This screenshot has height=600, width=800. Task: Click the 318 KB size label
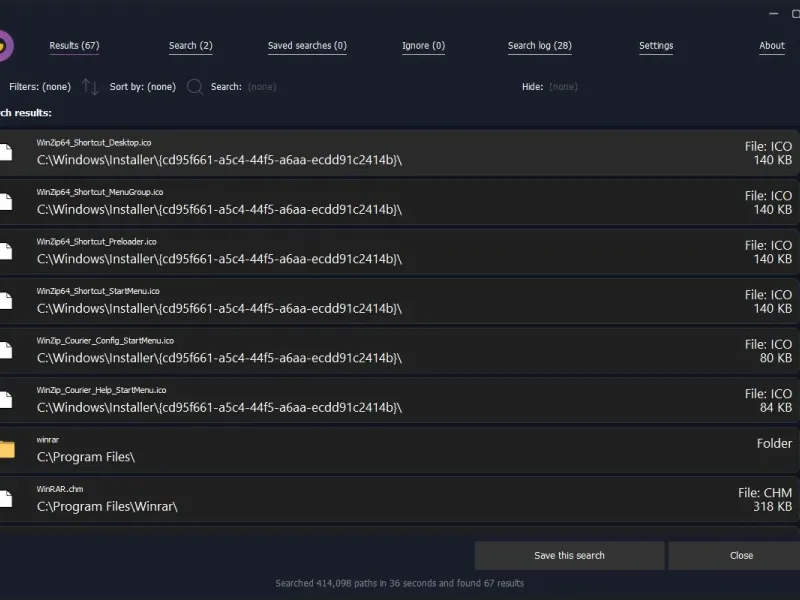(772, 507)
